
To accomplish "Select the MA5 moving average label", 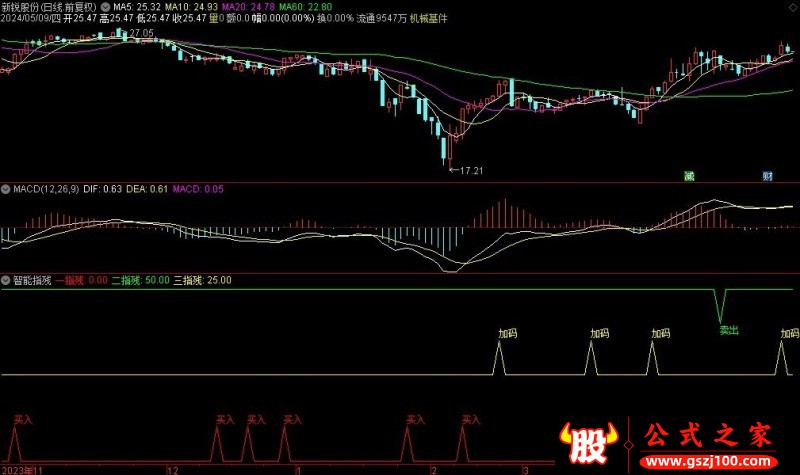I will (x=134, y=6).
